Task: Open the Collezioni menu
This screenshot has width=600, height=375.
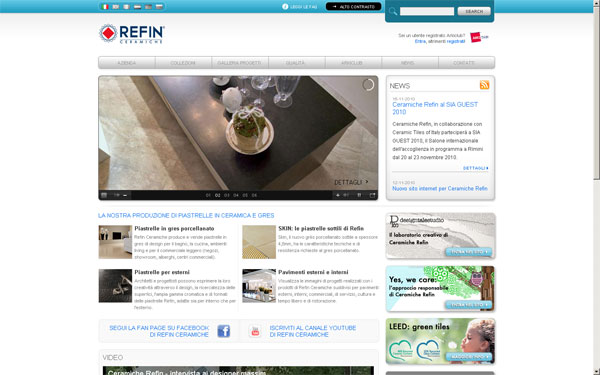Action: click(x=183, y=63)
